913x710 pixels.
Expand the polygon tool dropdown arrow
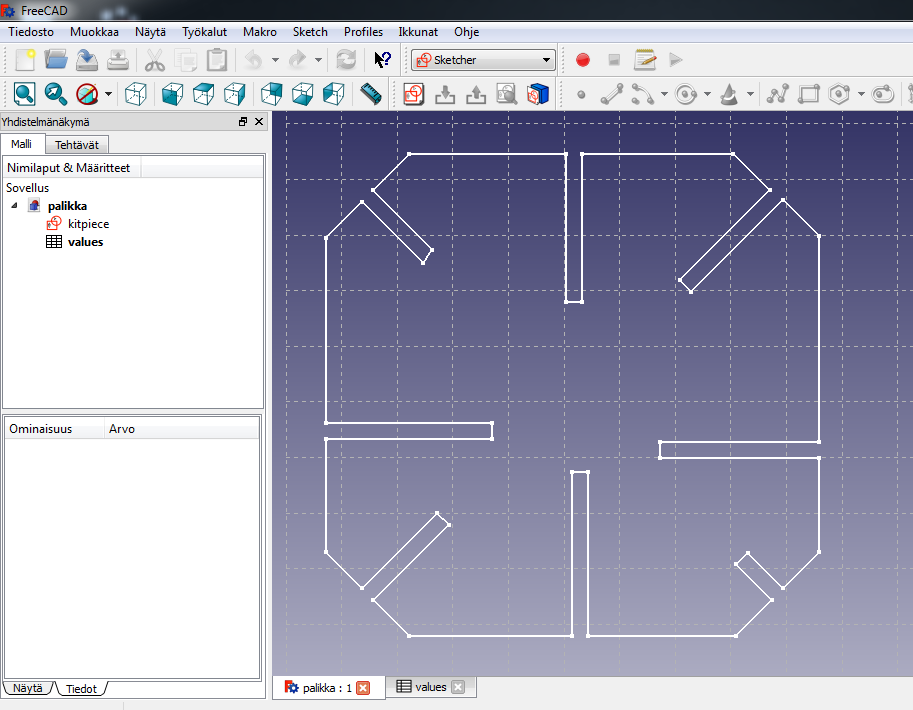coord(861,94)
